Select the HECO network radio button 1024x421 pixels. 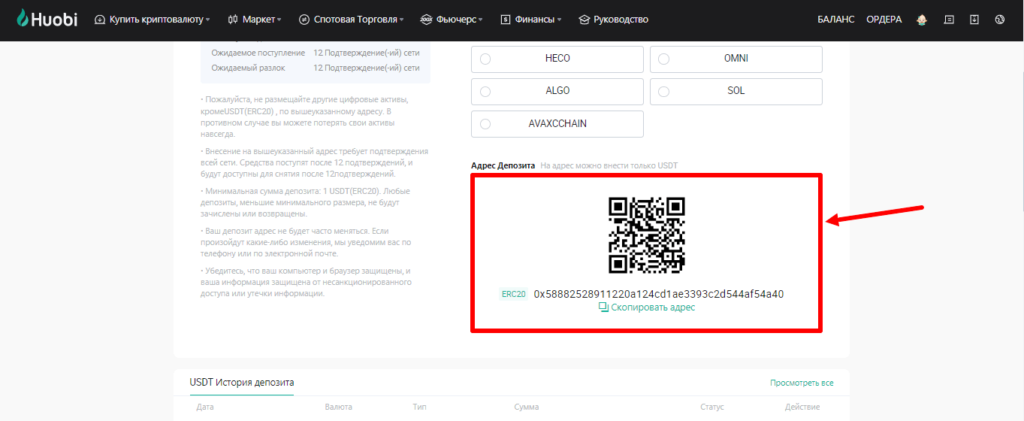(486, 59)
